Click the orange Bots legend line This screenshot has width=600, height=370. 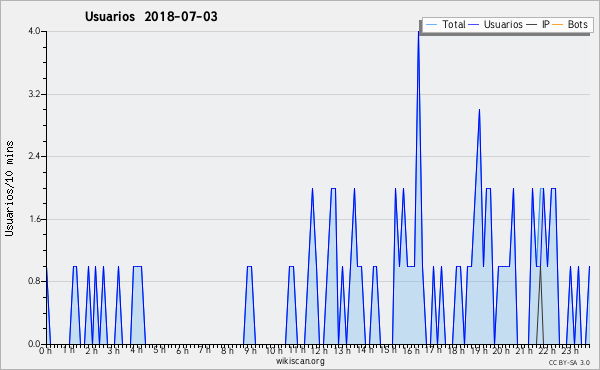(x=558, y=25)
